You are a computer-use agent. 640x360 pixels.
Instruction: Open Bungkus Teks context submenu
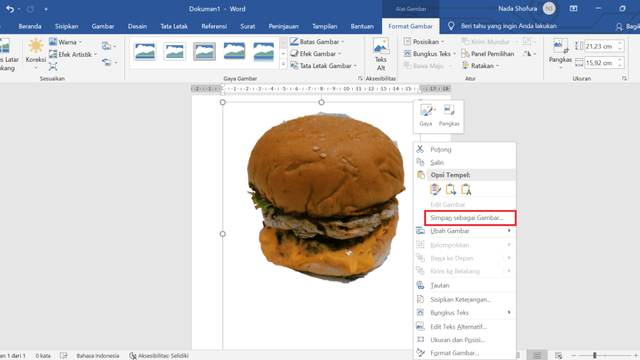(x=465, y=313)
